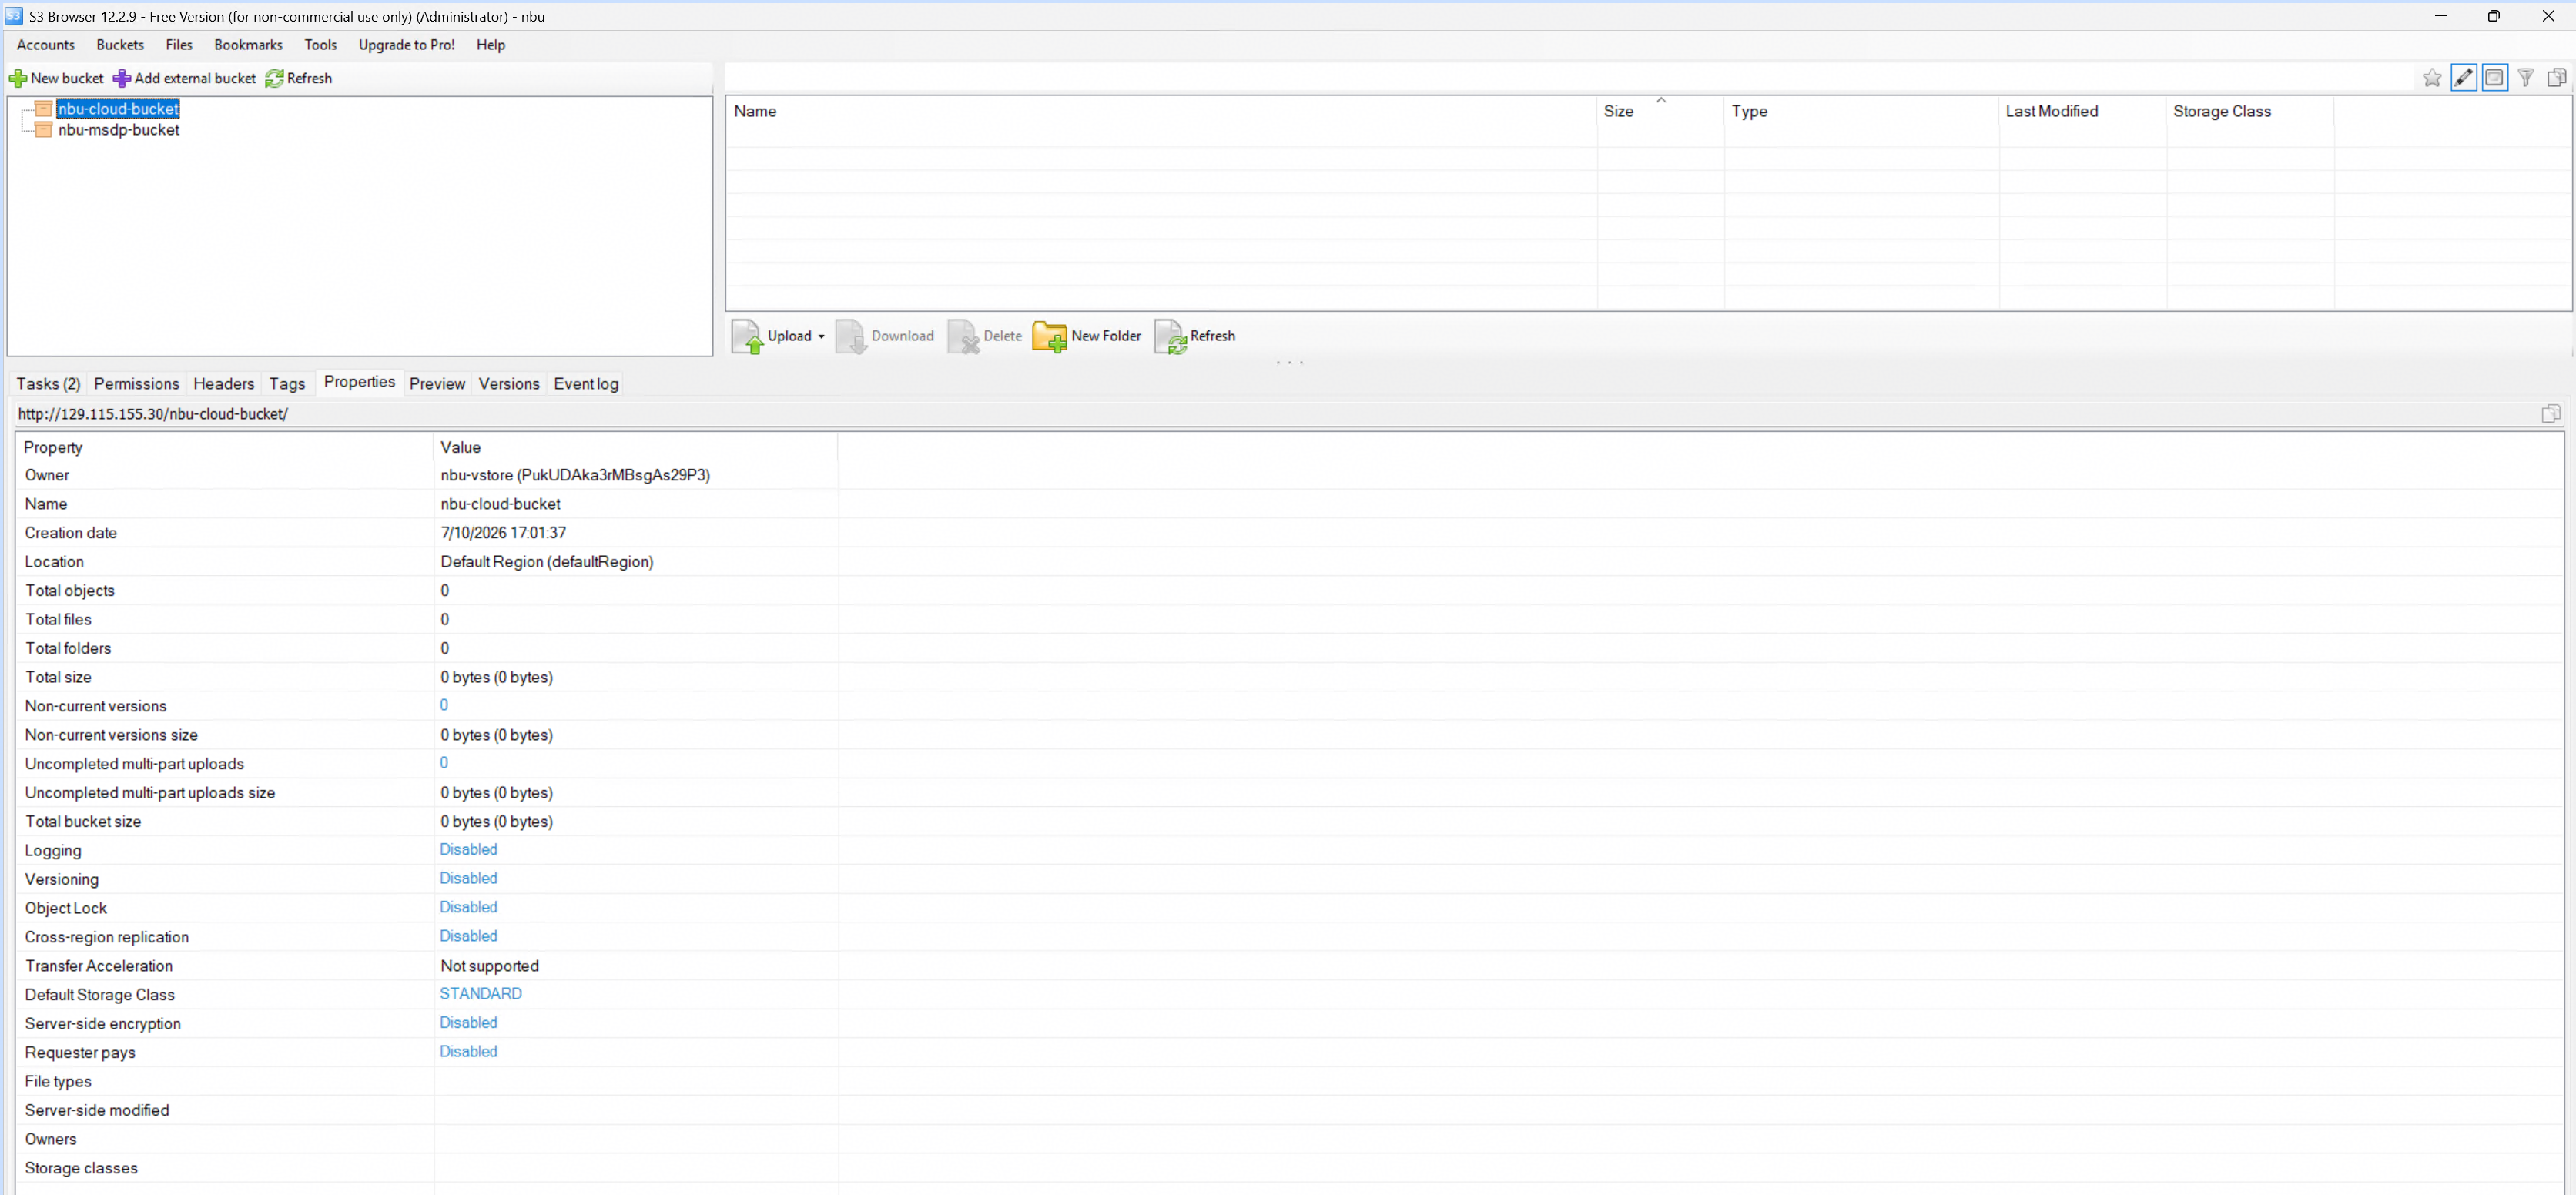Click the Server-side modified property label

97,1111
